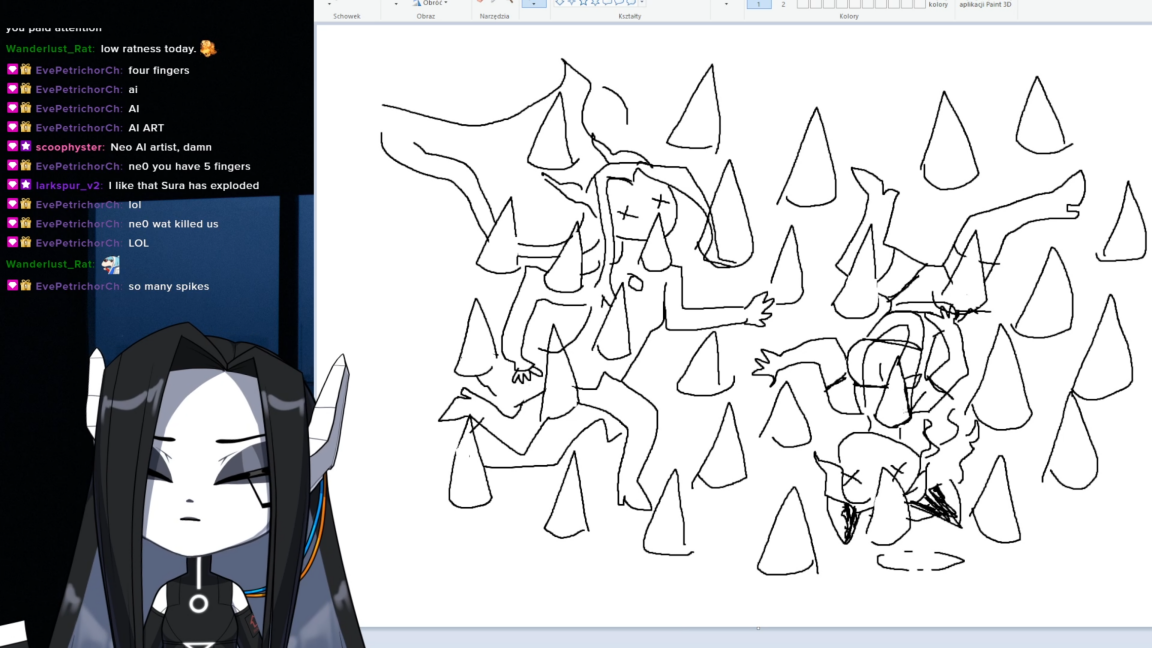The image size is (1152, 648).
Task: Click the 'Kolory' group label
Action: pyautogui.click(x=849, y=16)
